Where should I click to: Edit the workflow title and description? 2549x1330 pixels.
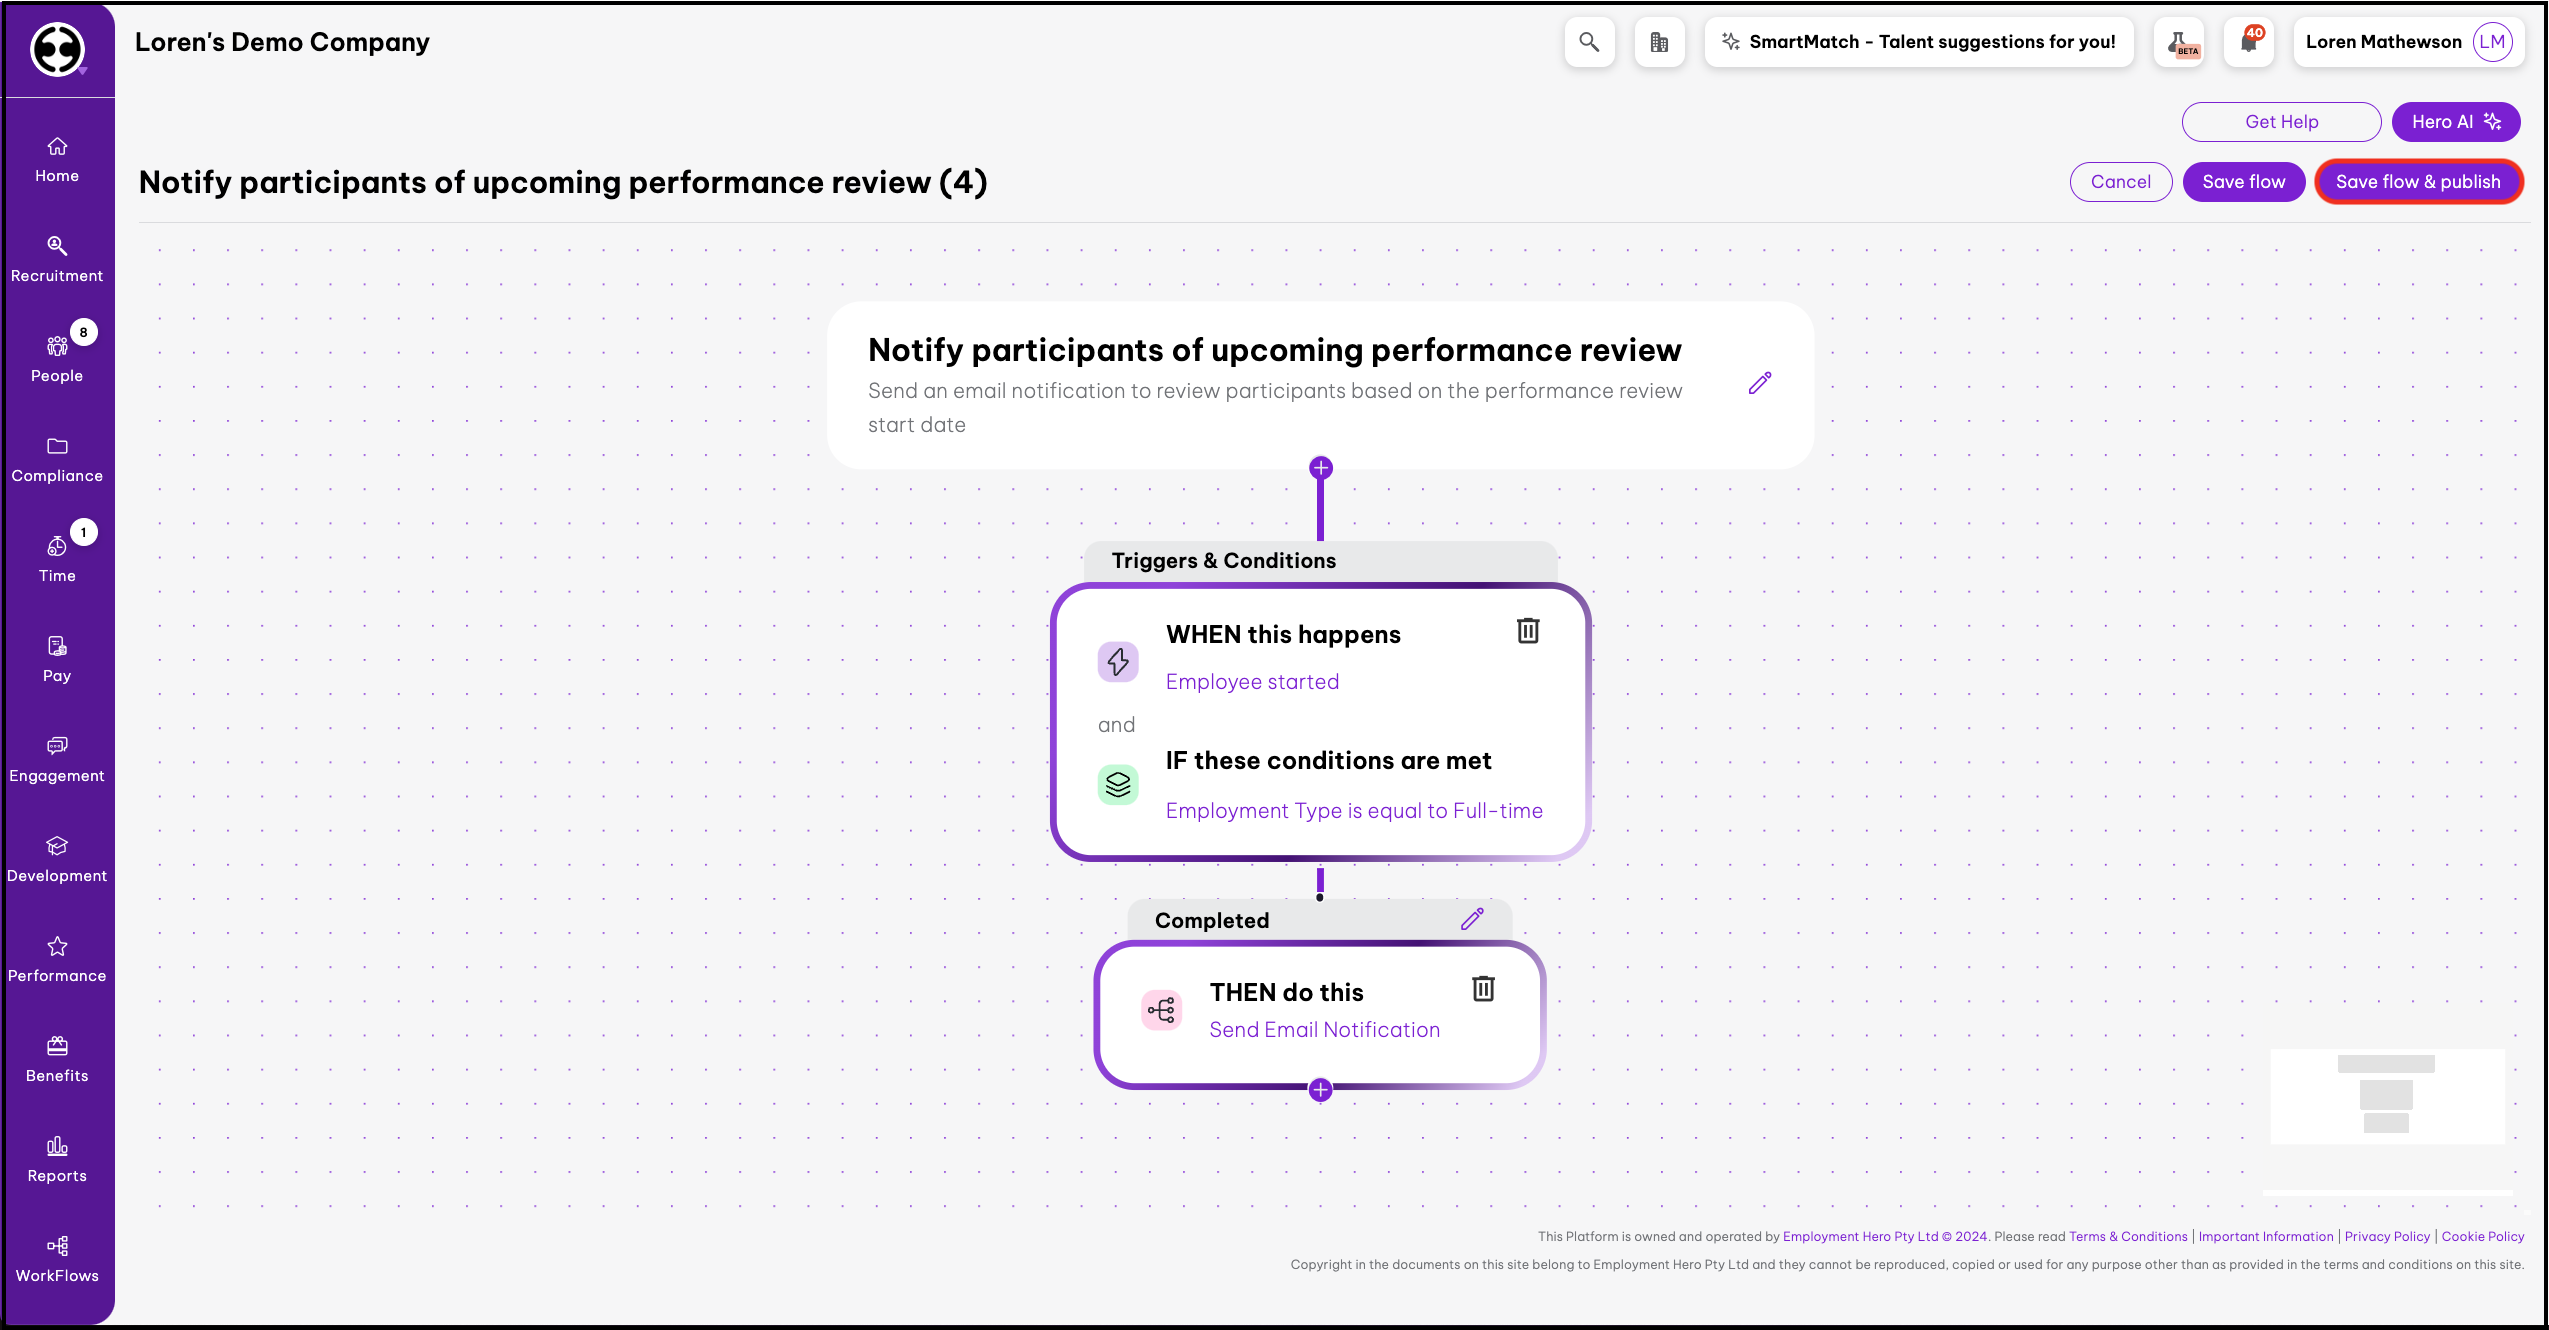pos(1760,383)
